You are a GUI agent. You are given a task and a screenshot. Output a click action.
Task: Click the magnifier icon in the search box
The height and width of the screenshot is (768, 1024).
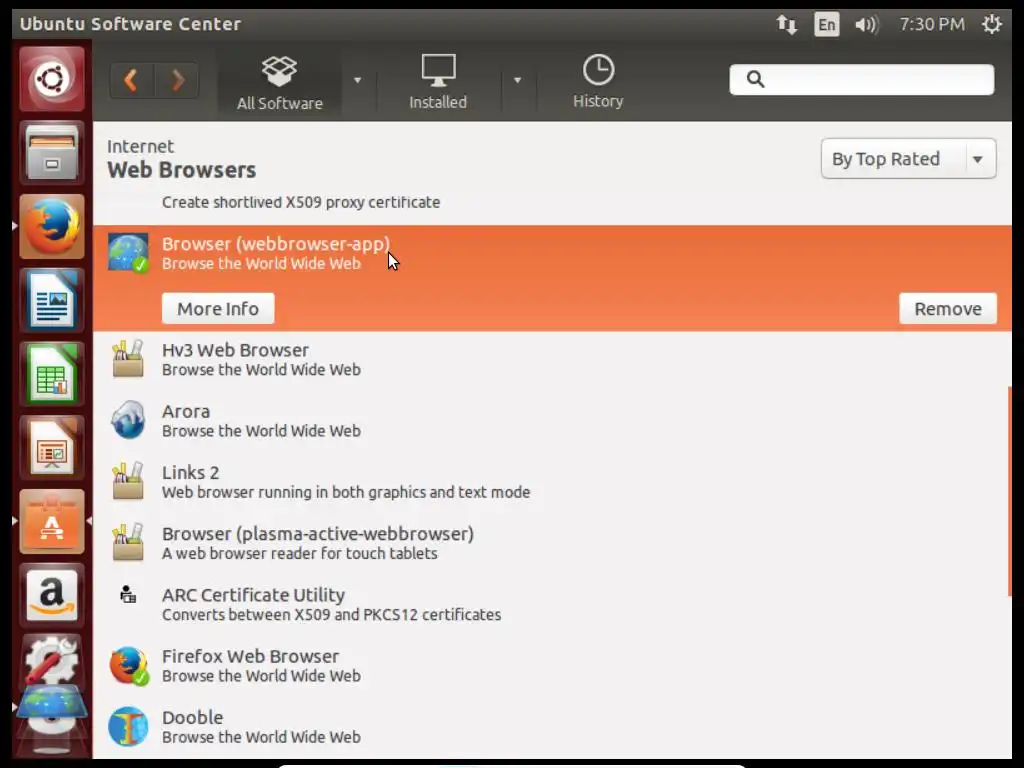coord(755,79)
